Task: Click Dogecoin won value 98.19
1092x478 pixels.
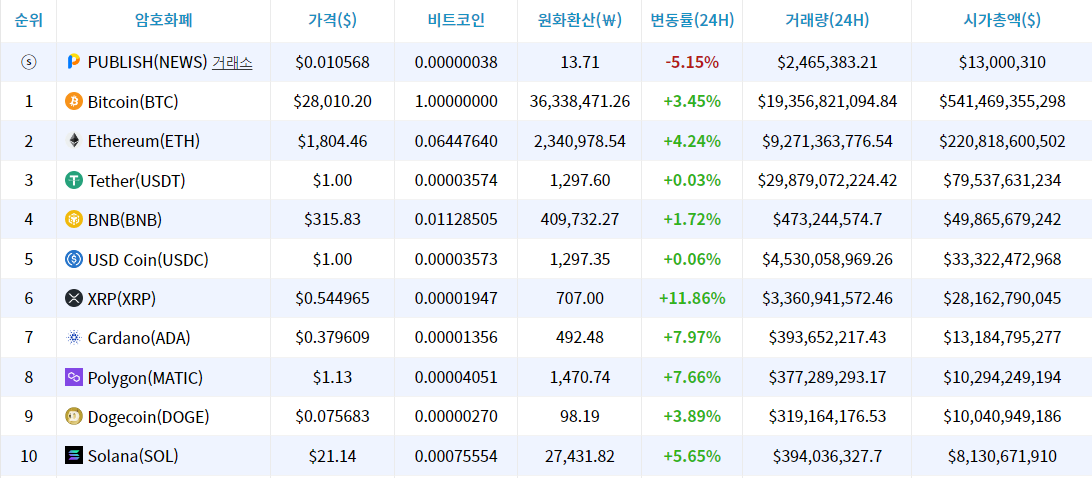Action: [579, 417]
